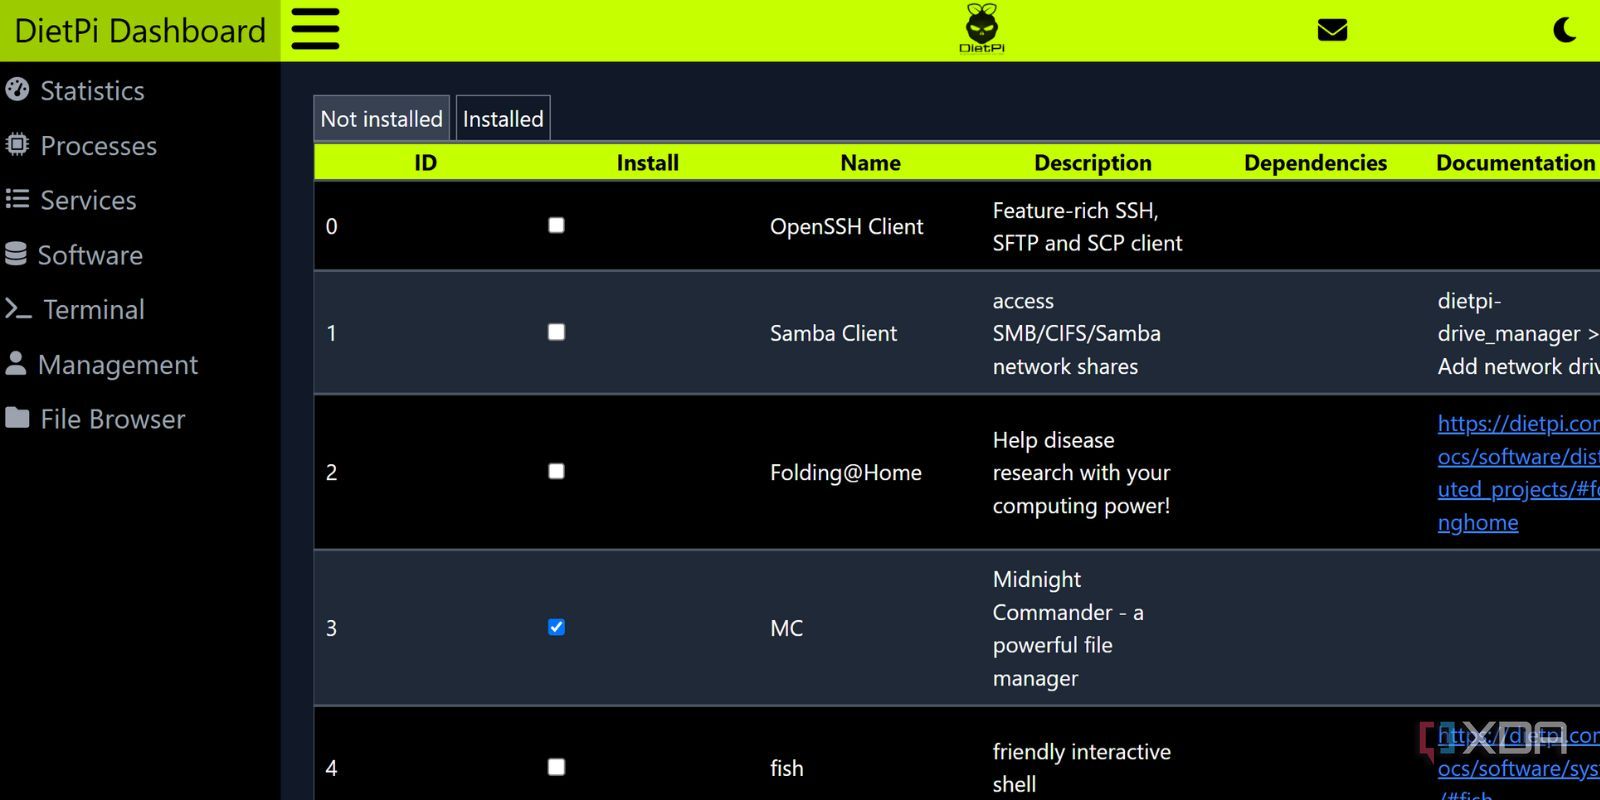Click the DietPi logo in header
Image resolution: width=1600 pixels, height=800 pixels.
tap(981, 28)
